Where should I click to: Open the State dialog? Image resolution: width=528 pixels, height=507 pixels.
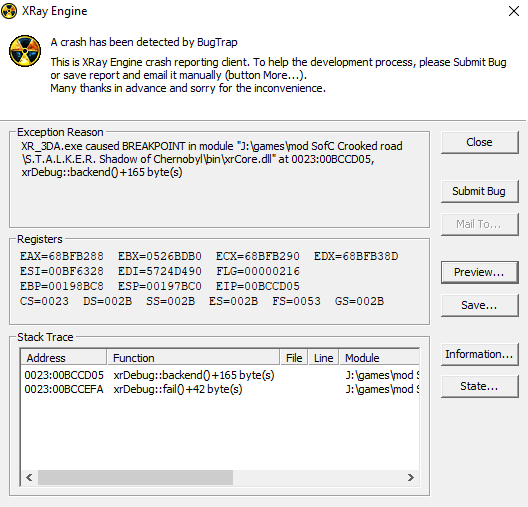click(x=480, y=386)
